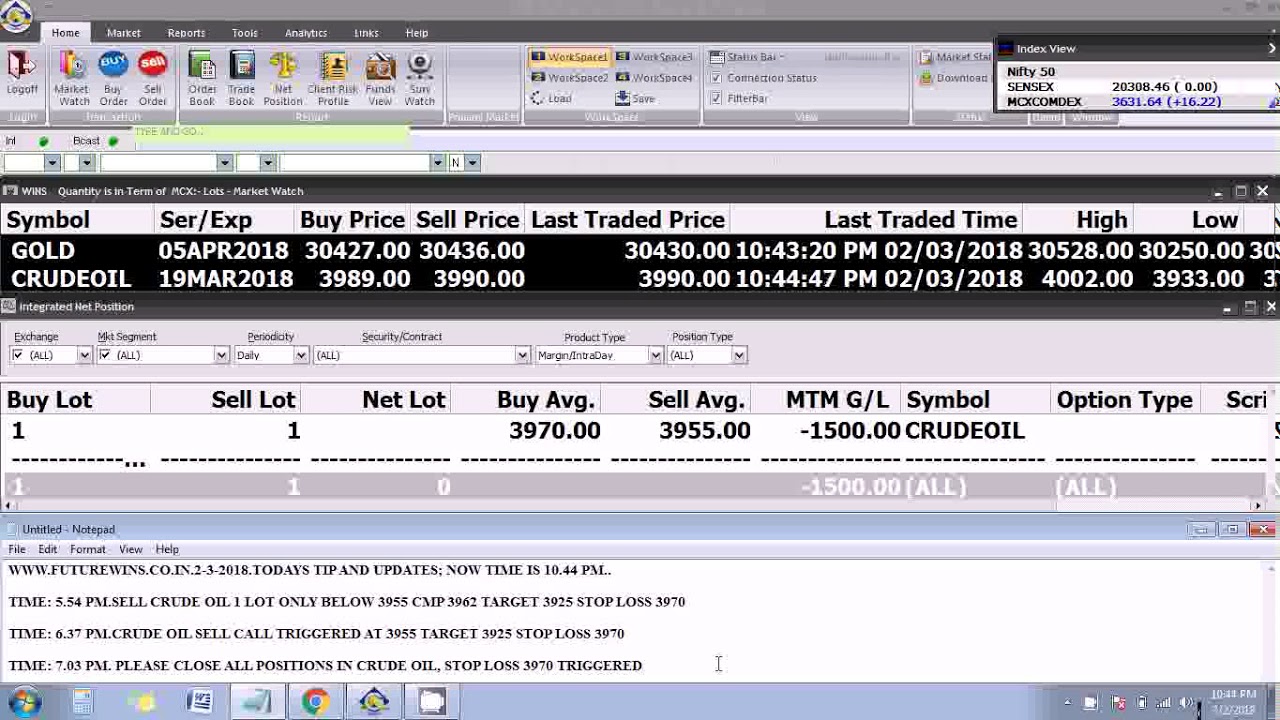Expand the Exchange dropdown
This screenshot has height=720, width=1280.
click(84, 355)
